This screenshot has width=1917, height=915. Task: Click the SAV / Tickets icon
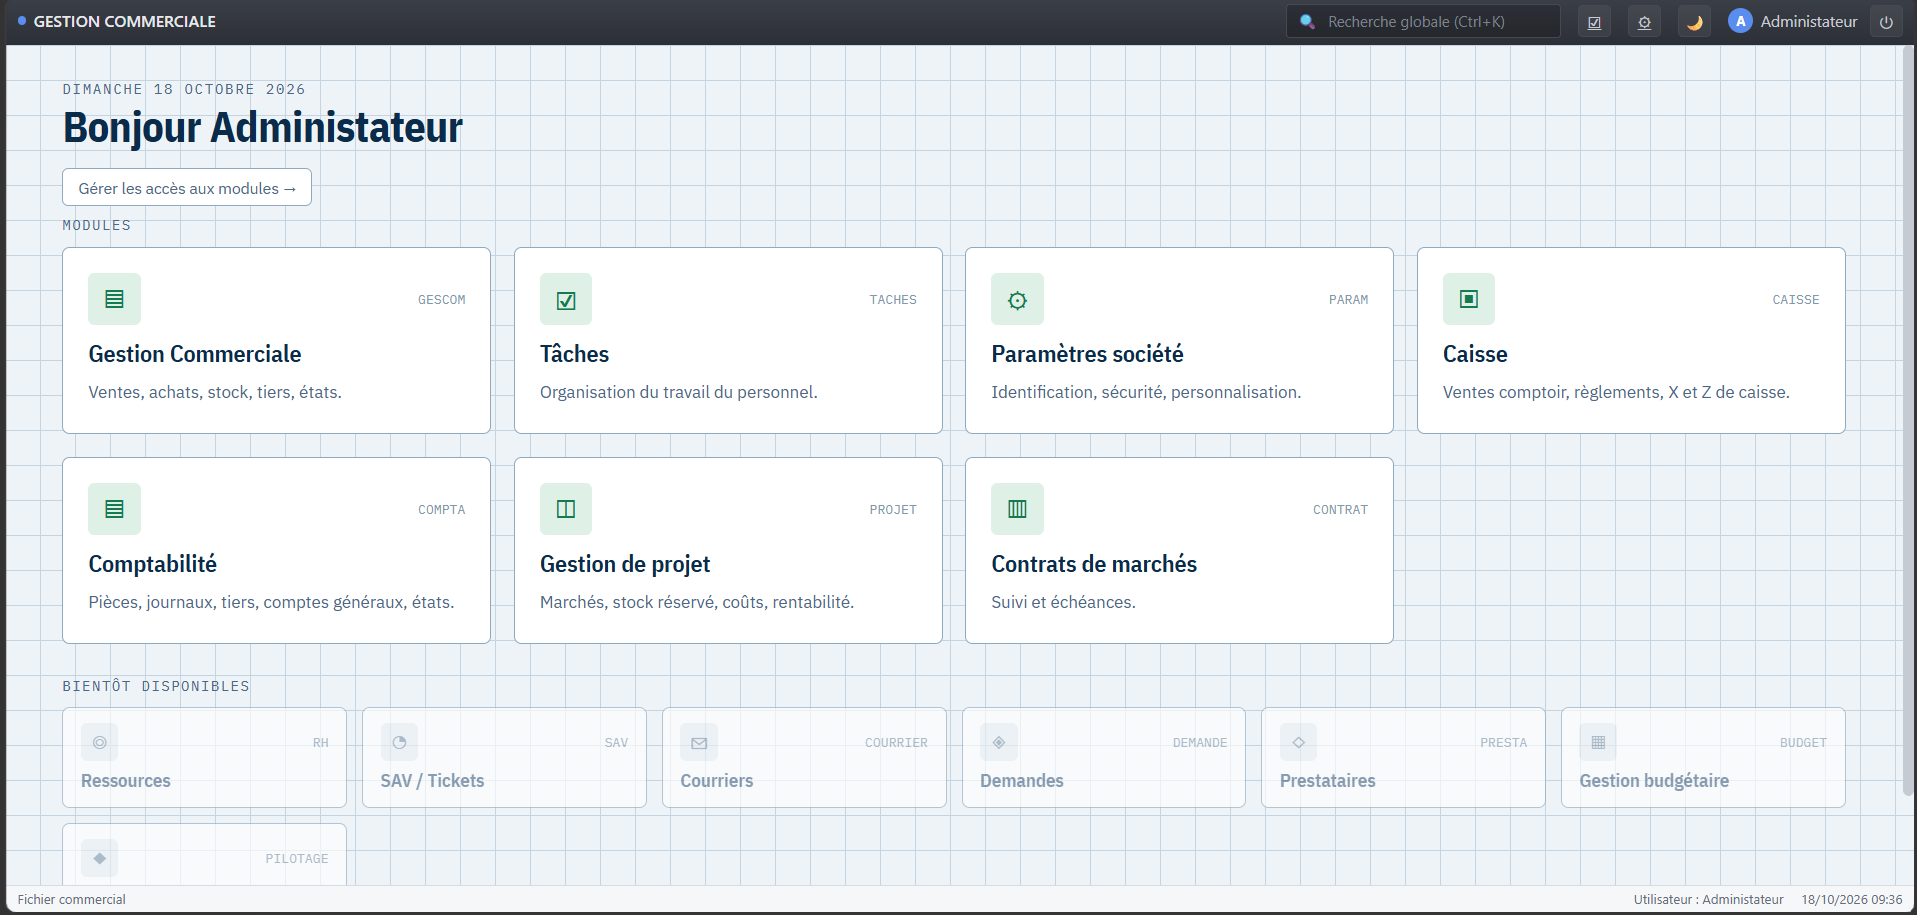click(399, 742)
